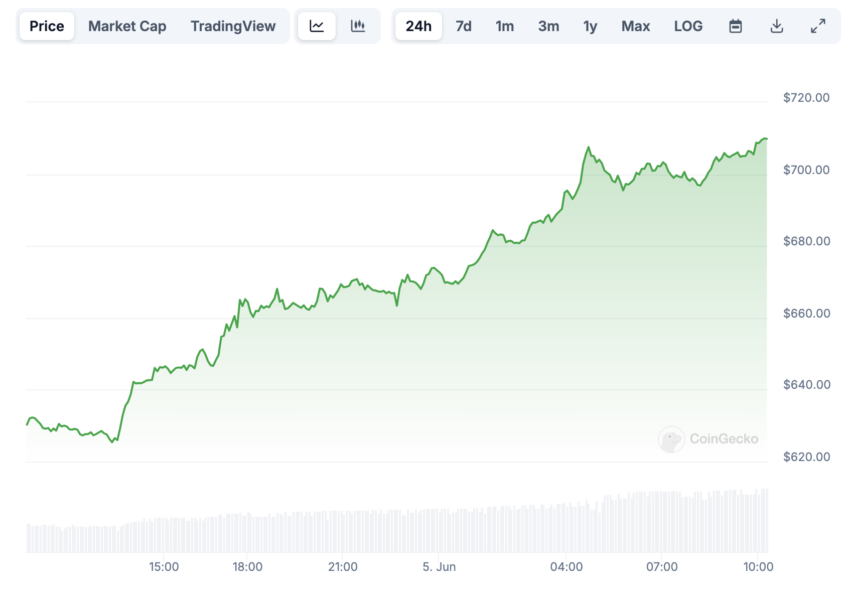Select the line chart view icon
Image resolution: width=850 pixels, height=593 pixels.
click(318, 25)
